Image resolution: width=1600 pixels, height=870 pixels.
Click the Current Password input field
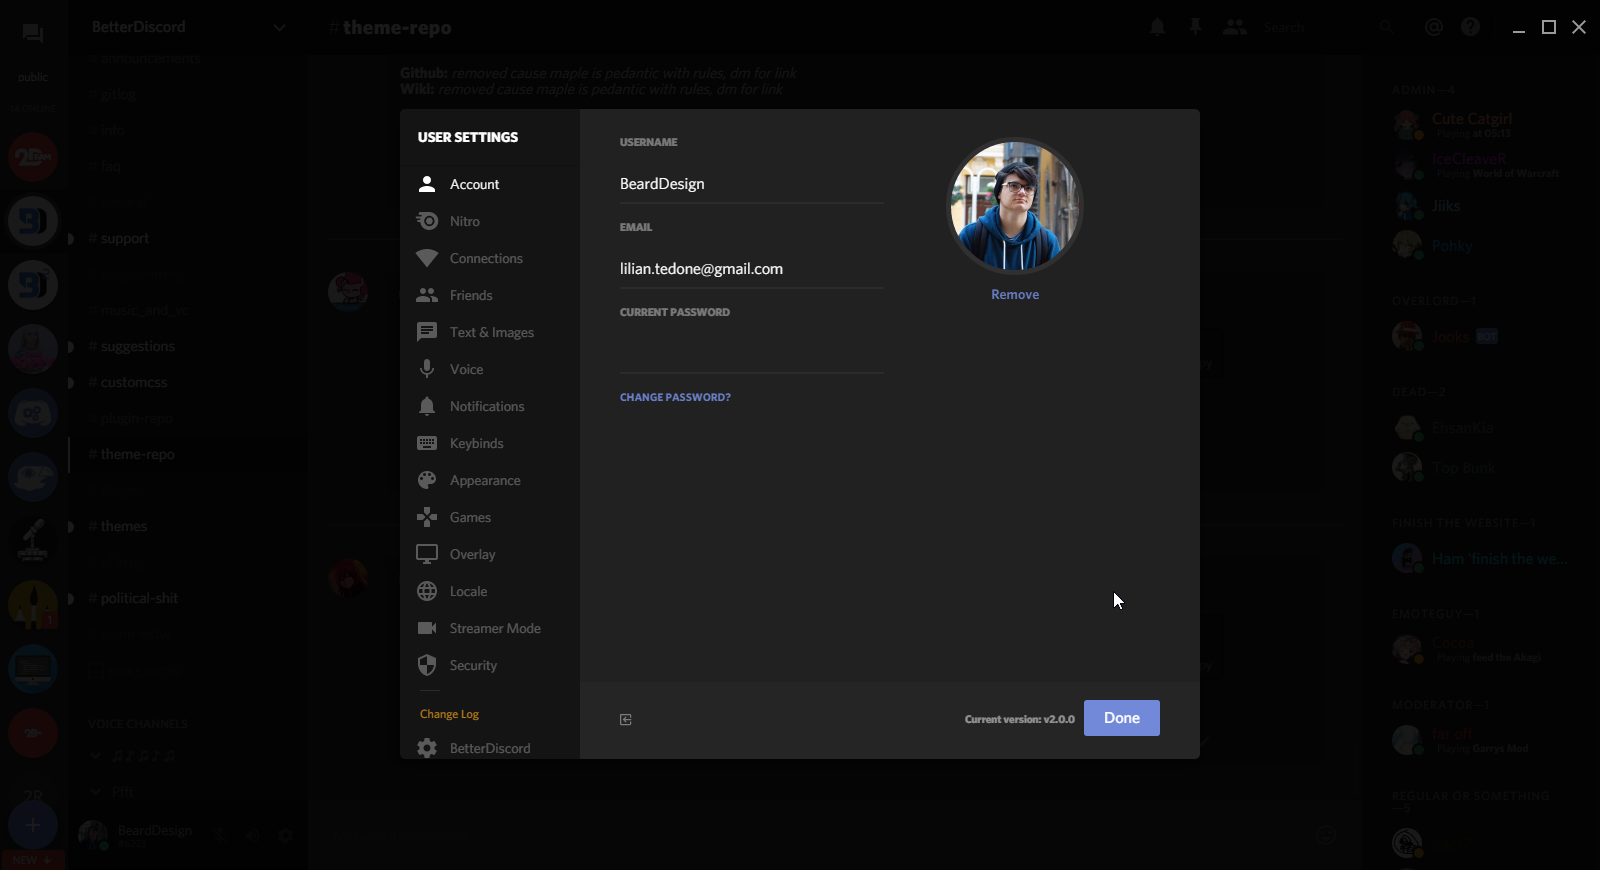coord(752,354)
